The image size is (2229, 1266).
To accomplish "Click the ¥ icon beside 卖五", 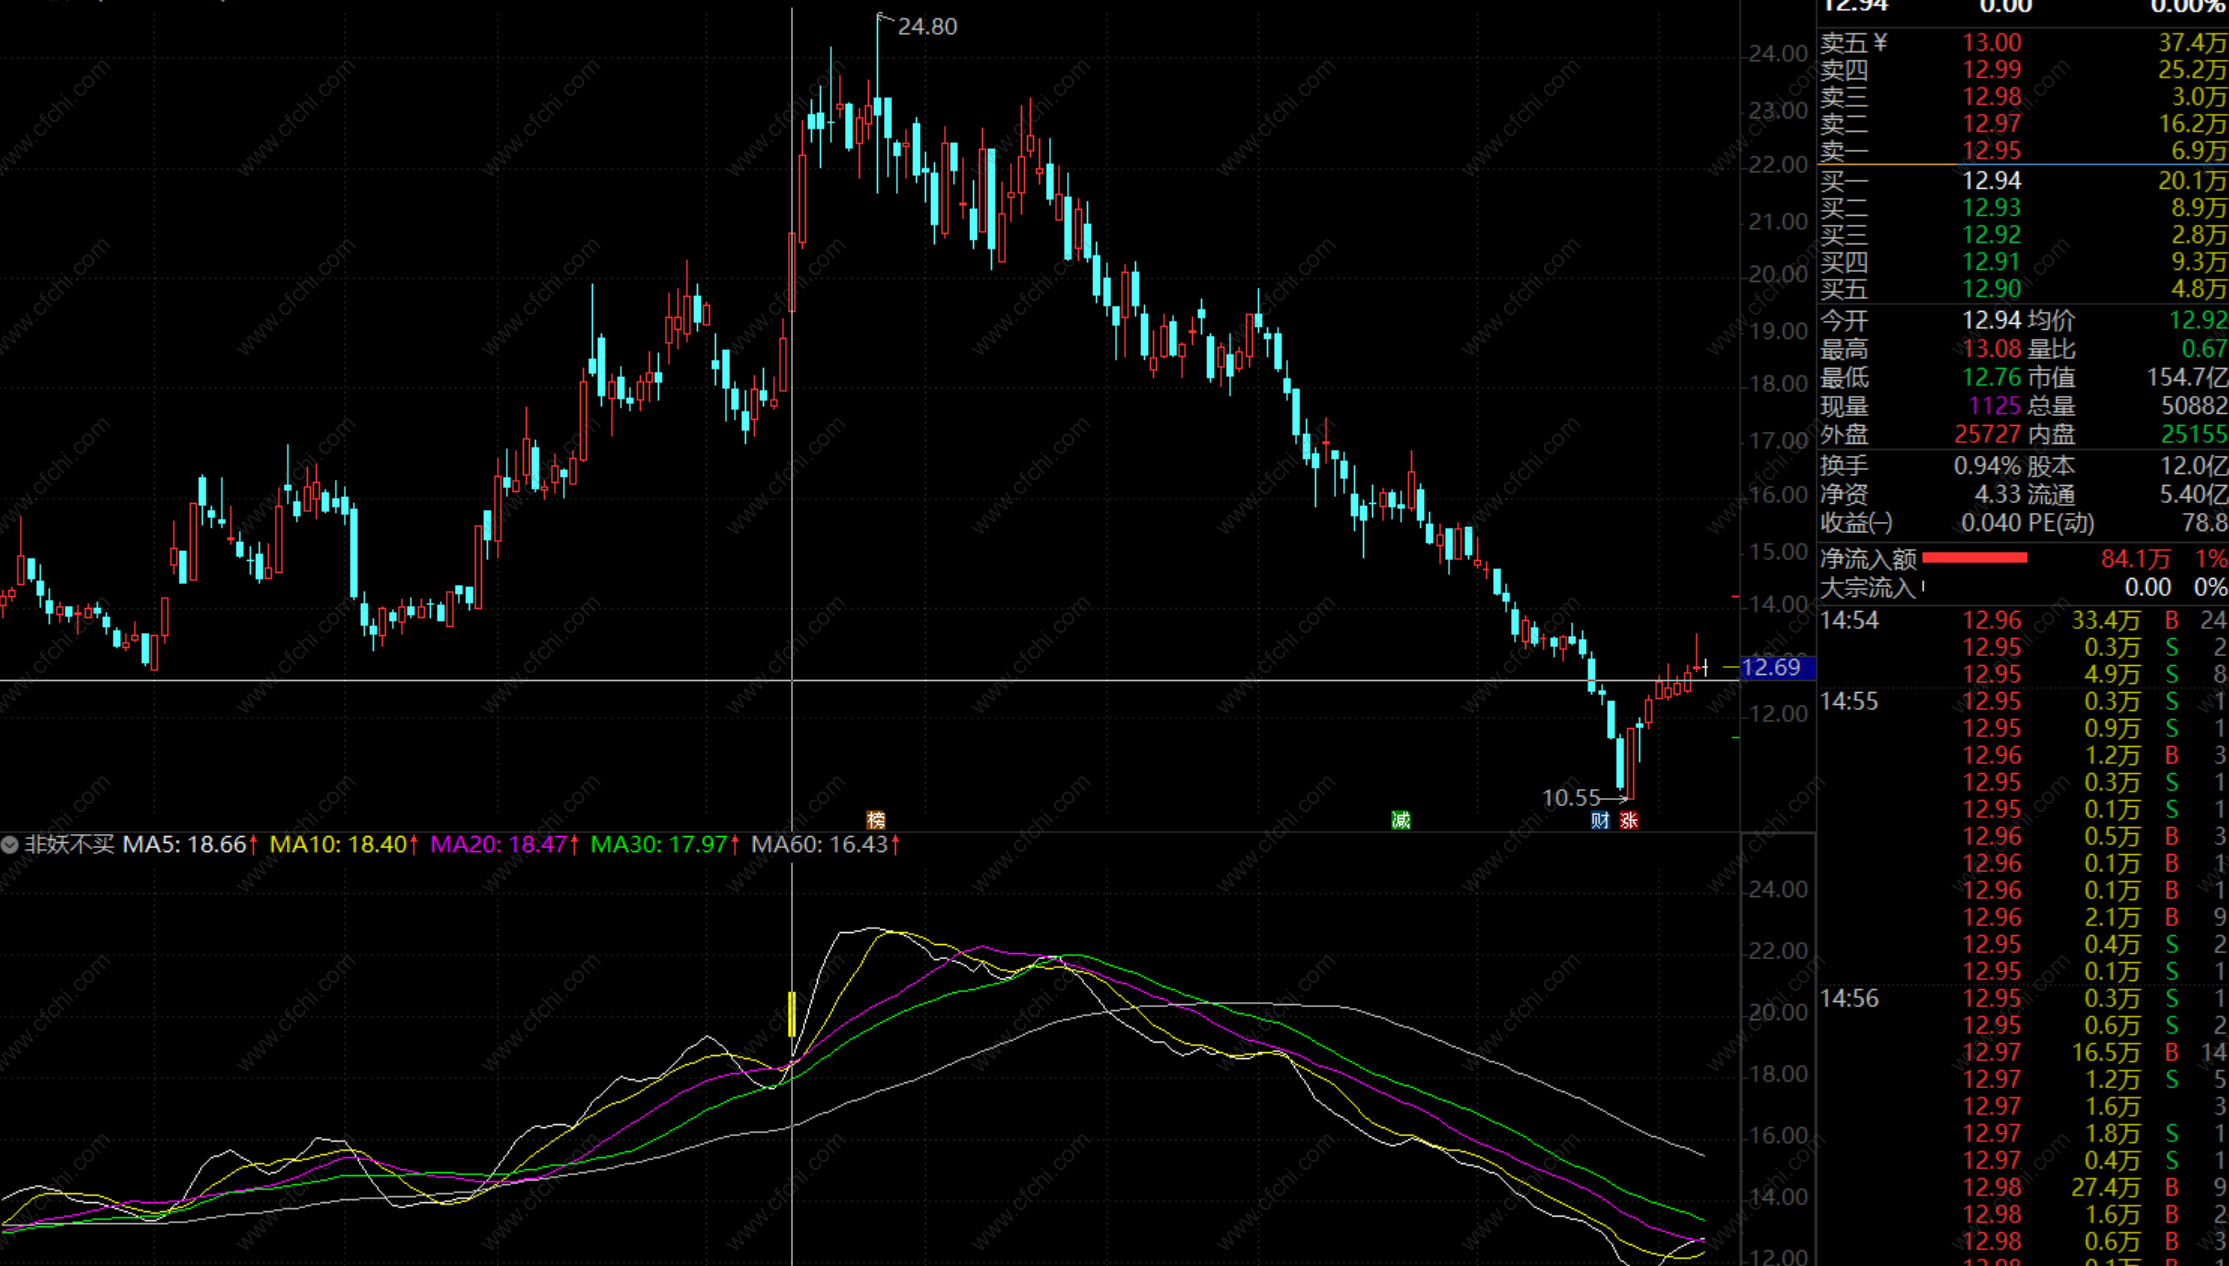I will point(1880,43).
